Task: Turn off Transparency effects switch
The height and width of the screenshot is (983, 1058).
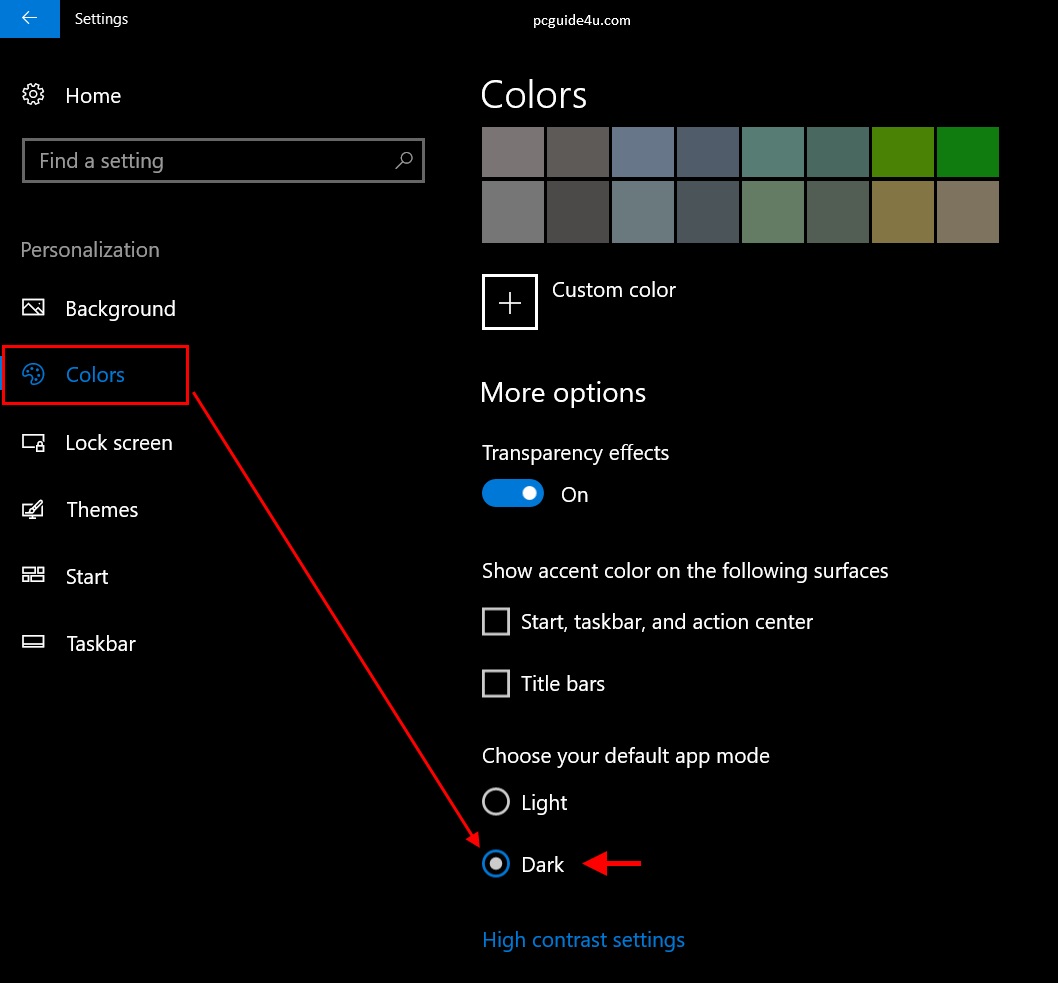Action: (x=513, y=494)
